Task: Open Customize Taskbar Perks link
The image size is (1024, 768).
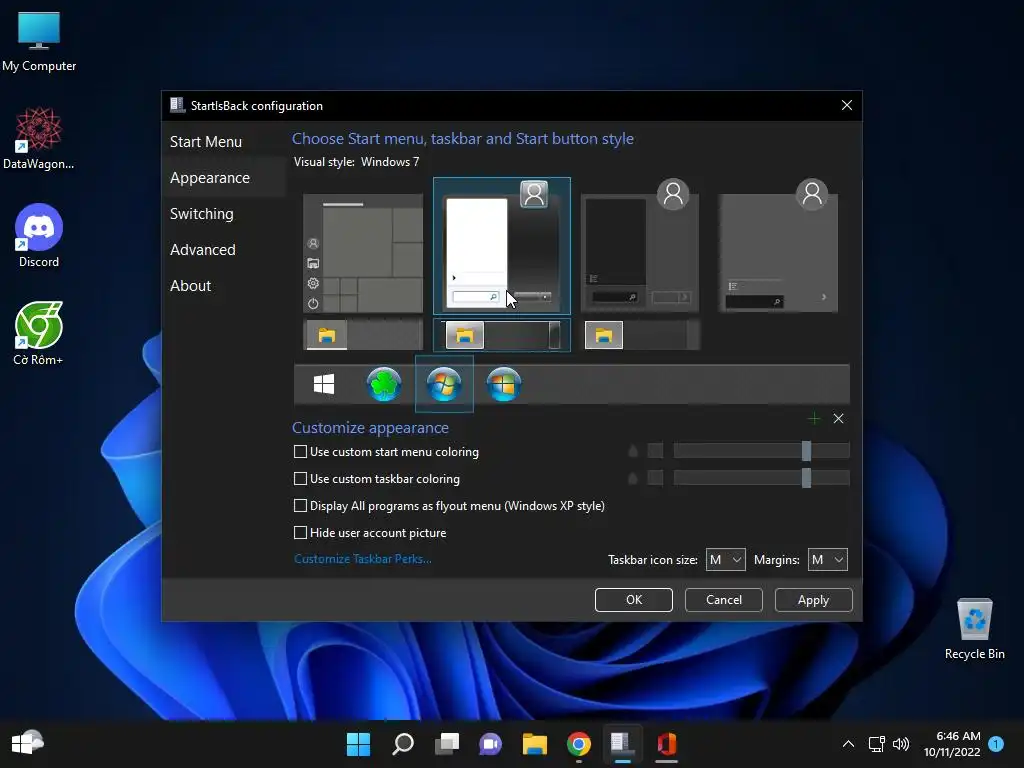Action: pos(362,559)
